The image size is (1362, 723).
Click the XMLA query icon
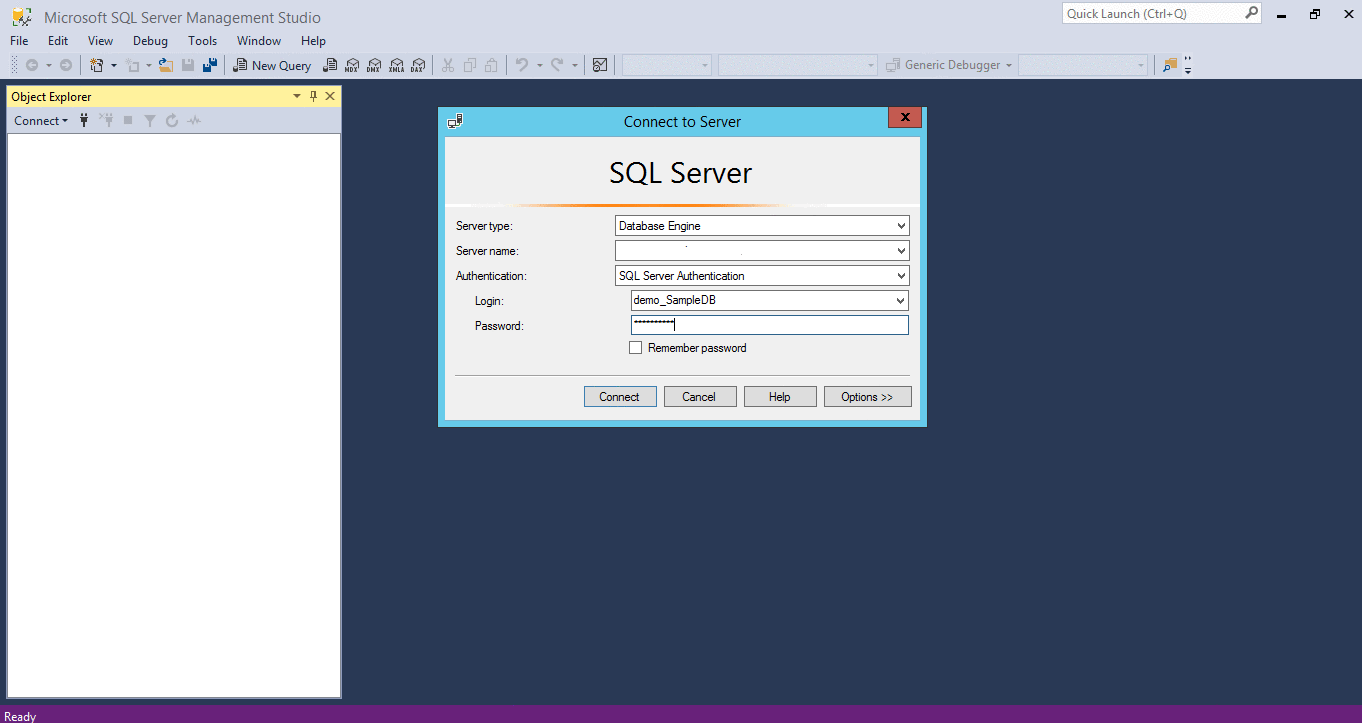(396, 65)
